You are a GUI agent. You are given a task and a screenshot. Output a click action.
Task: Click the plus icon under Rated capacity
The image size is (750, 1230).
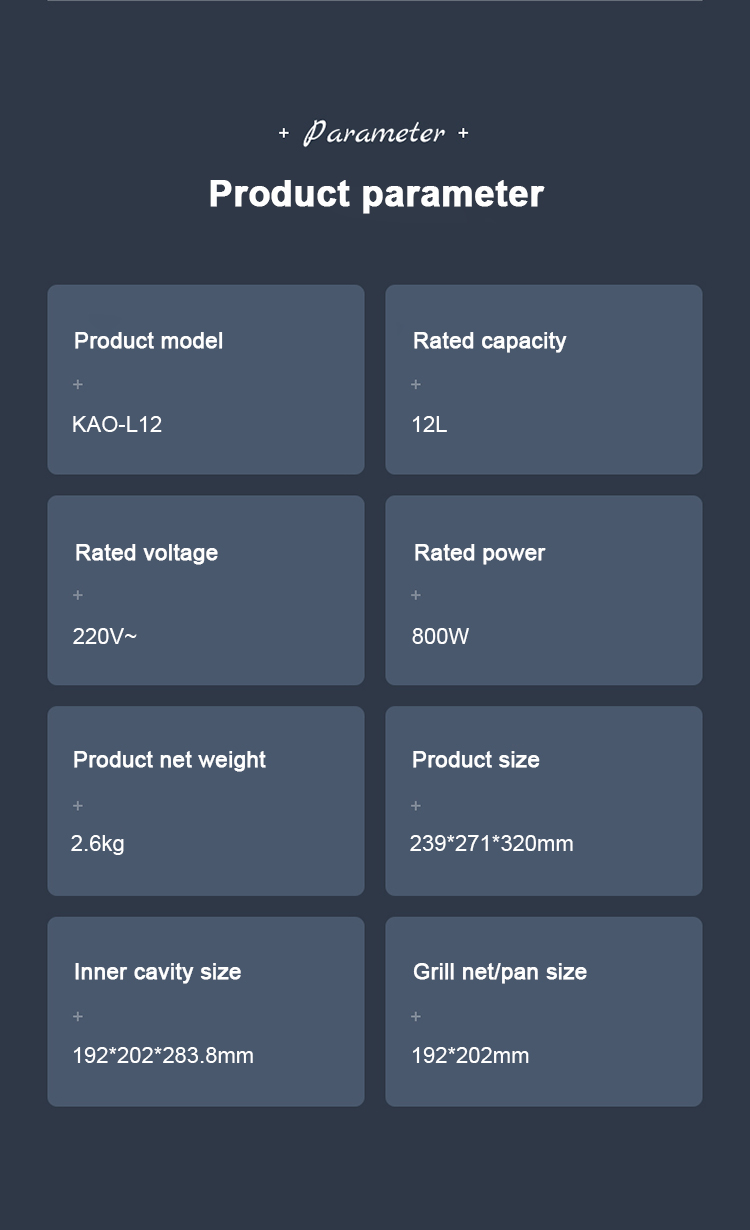tap(416, 384)
